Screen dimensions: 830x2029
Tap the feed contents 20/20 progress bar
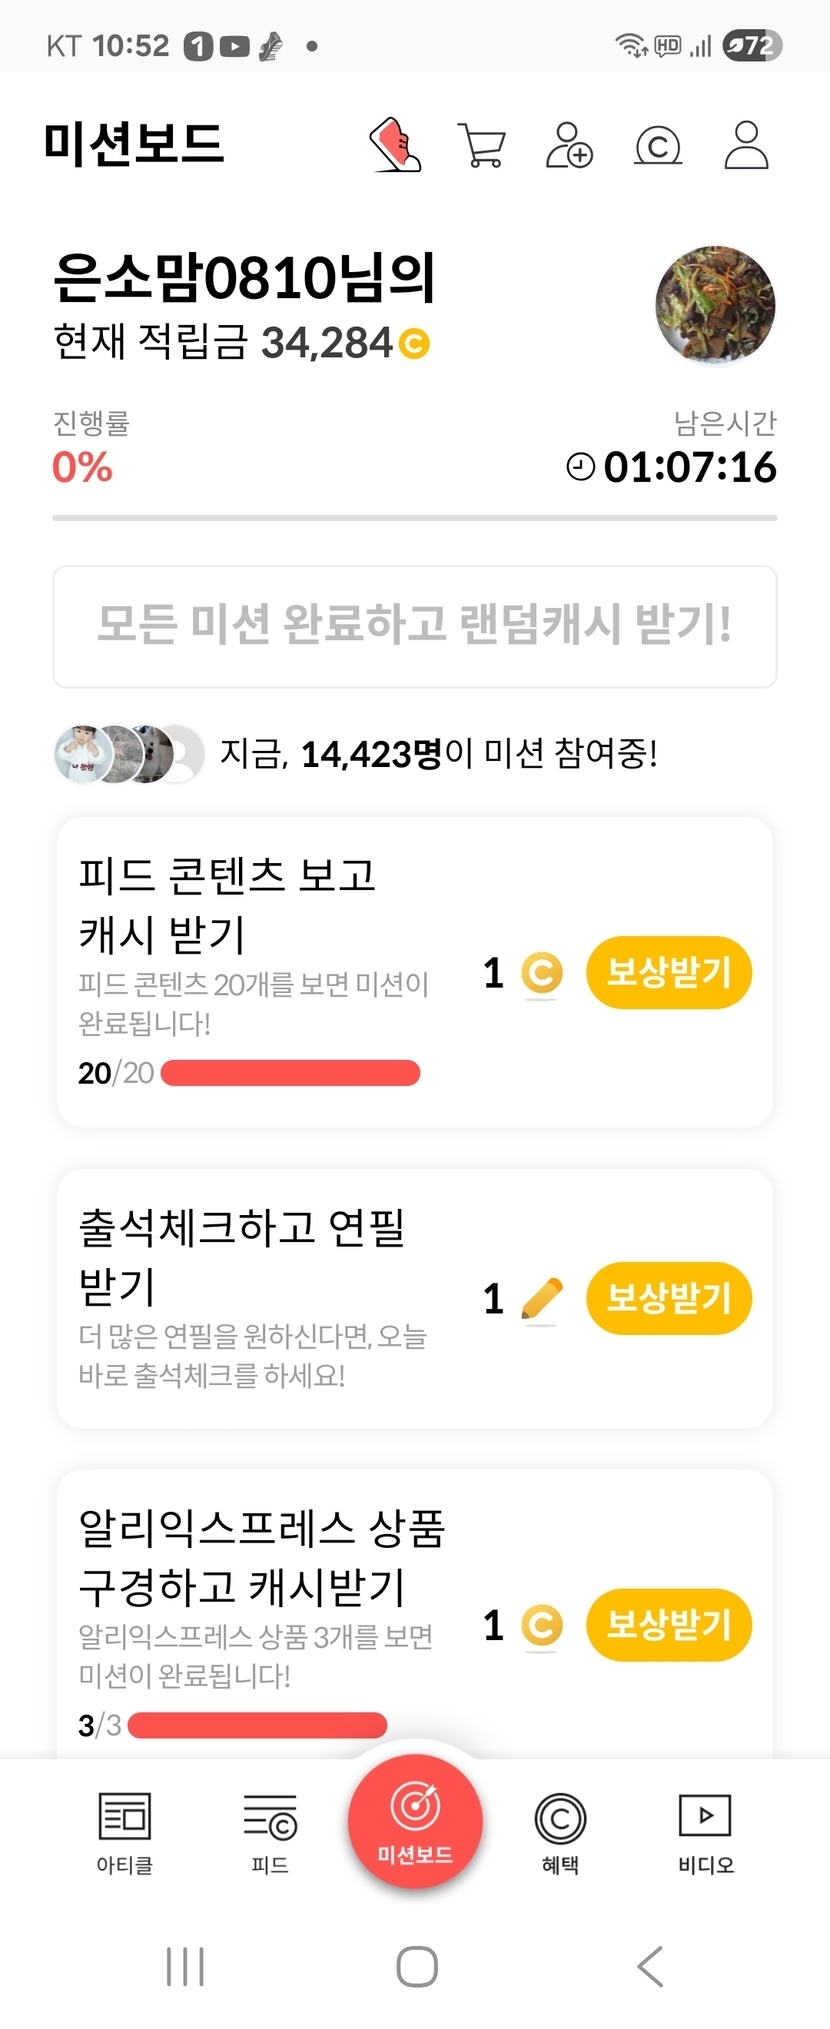(x=290, y=1073)
